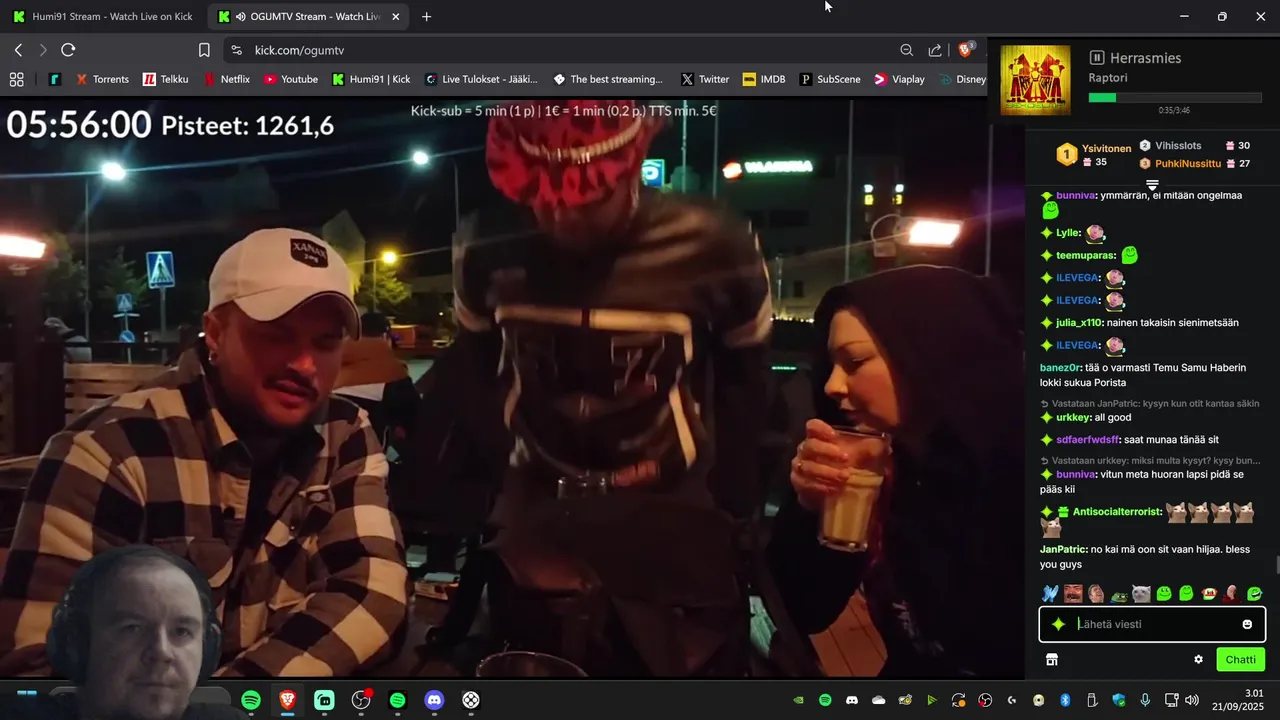The height and width of the screenshot is (720, 1280).
Task: Switch to Humi91 Stream browser tab
Action: 103,16
